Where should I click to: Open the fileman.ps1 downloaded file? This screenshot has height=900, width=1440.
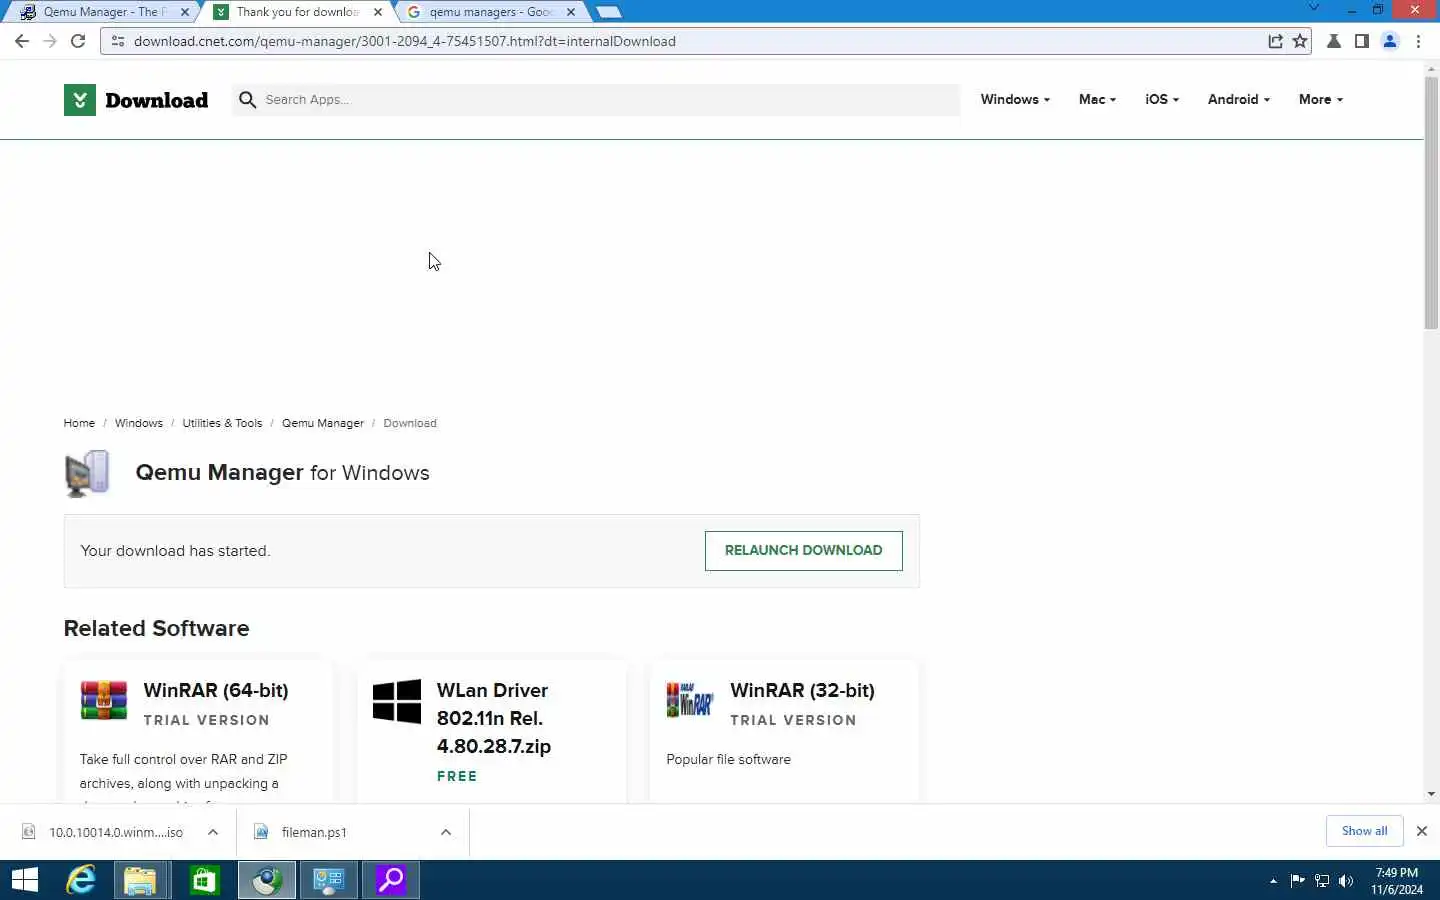pyautogui.click(x=314, y=832)
